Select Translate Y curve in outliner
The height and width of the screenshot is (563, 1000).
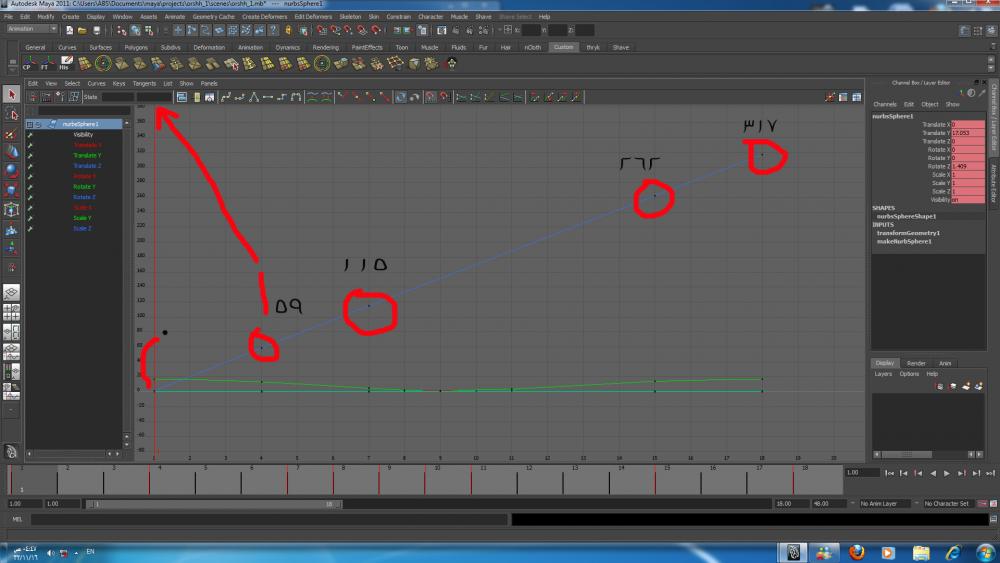pyautogui.click(x=87, y=156)
